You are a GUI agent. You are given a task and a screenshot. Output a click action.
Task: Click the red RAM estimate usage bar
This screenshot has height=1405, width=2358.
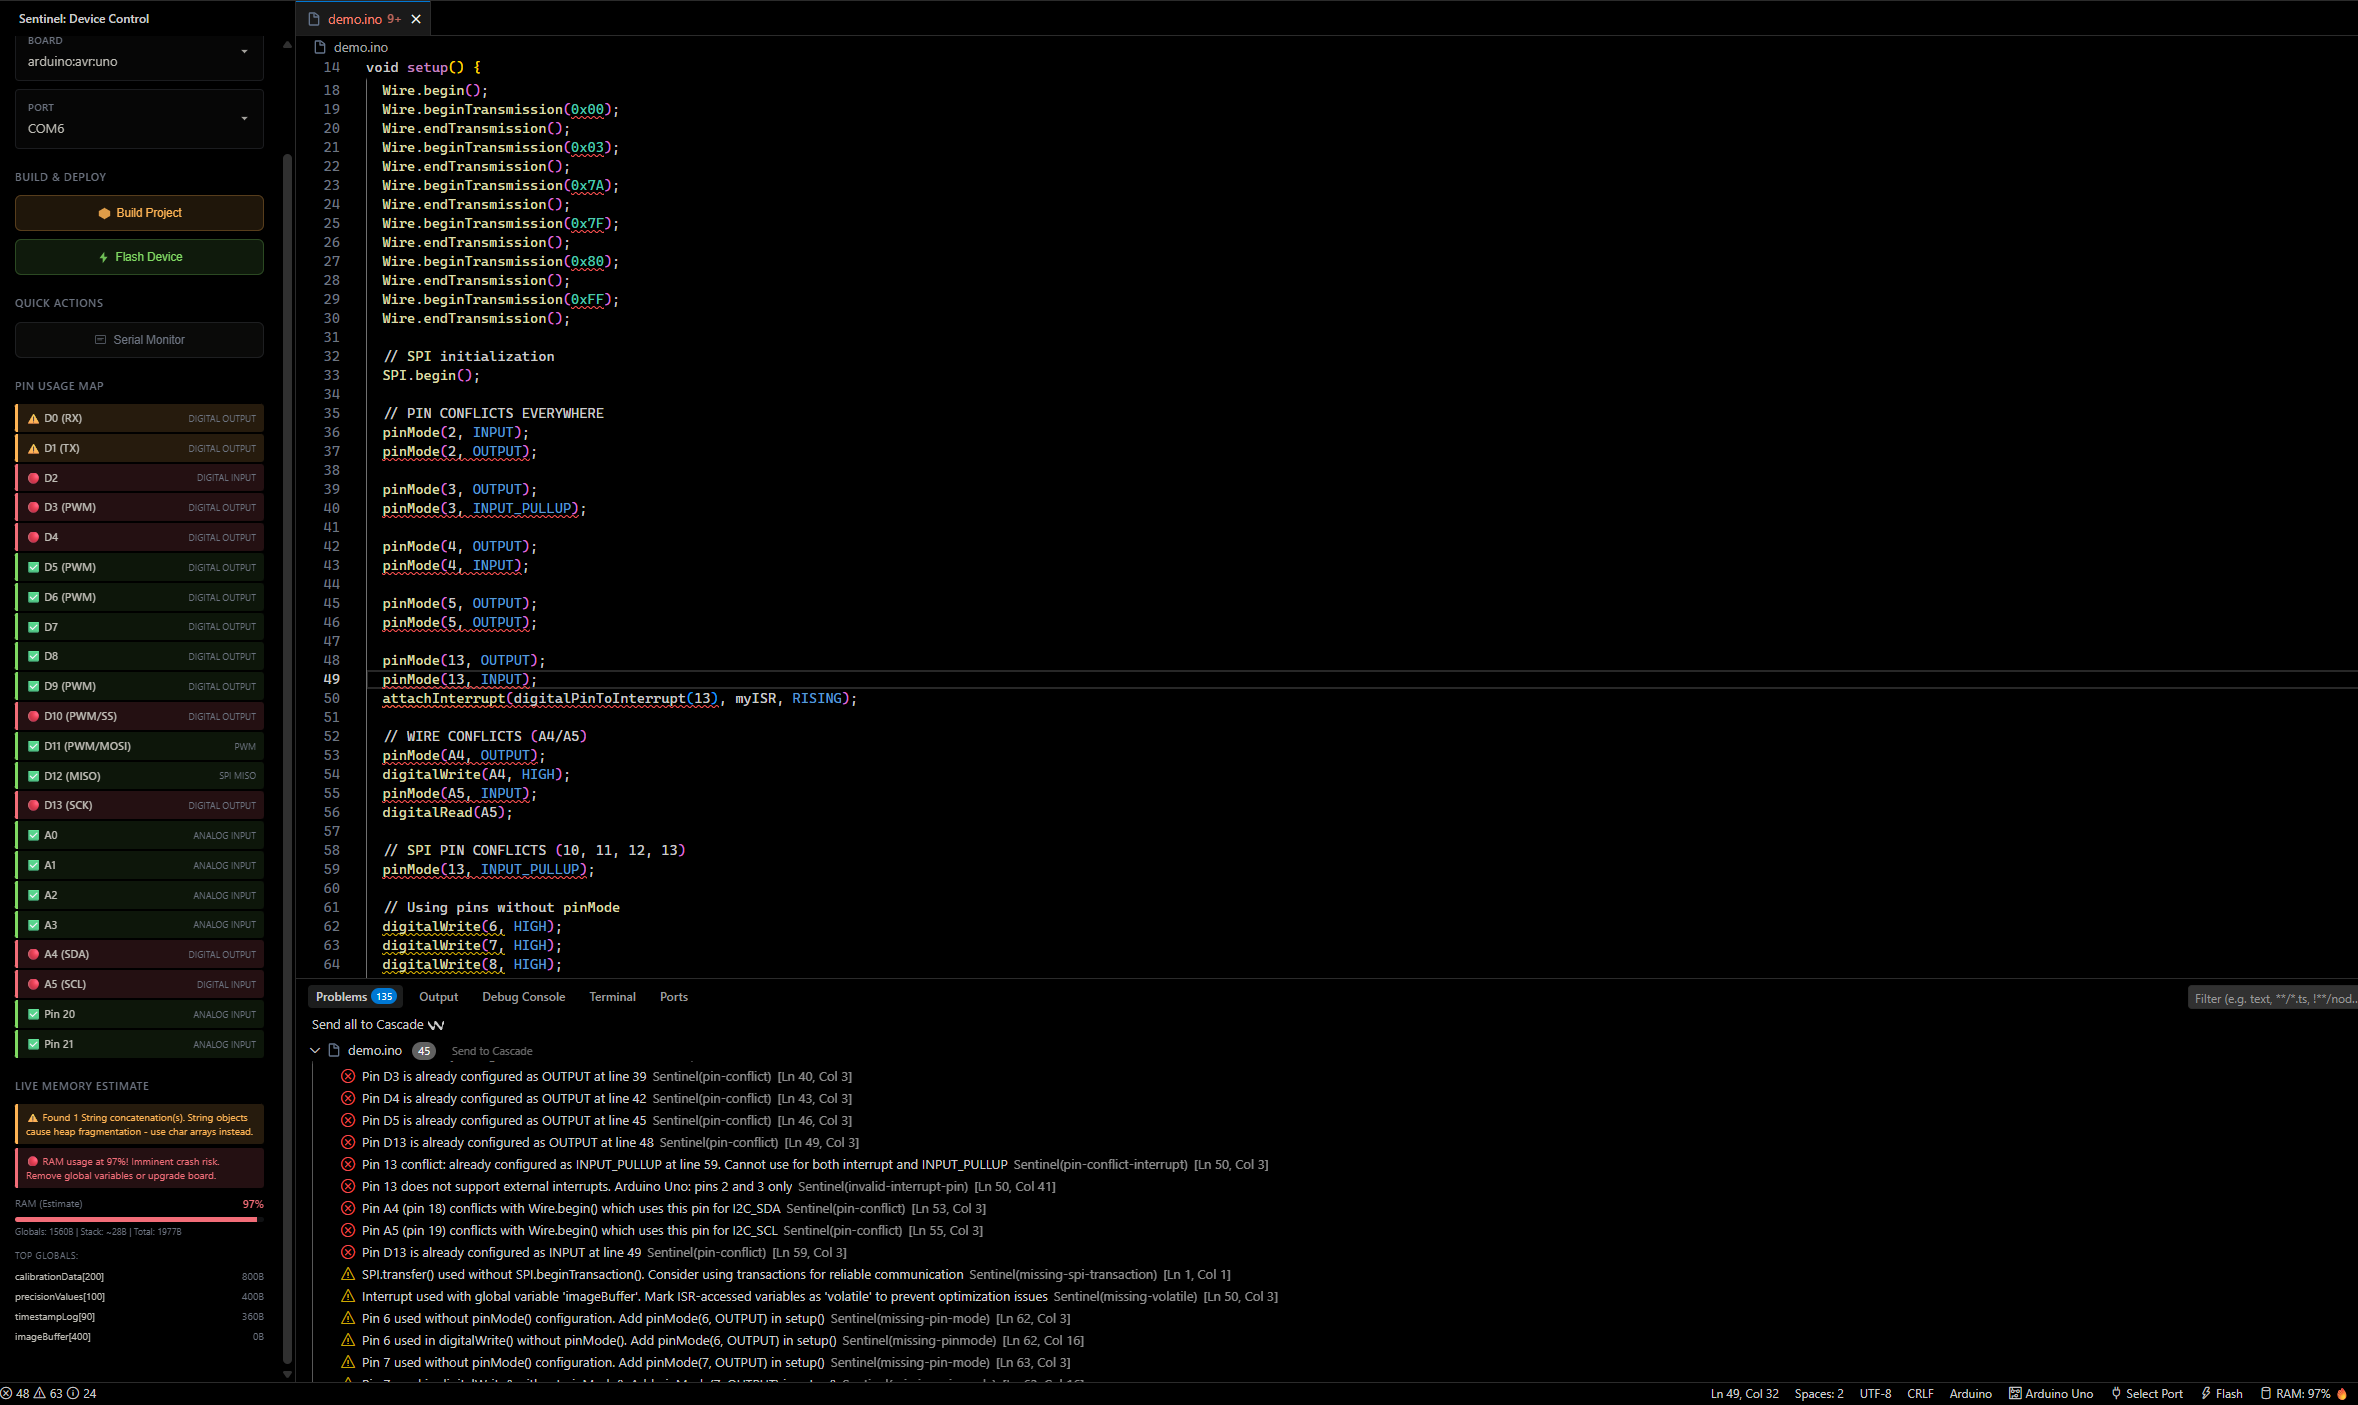136,1219
